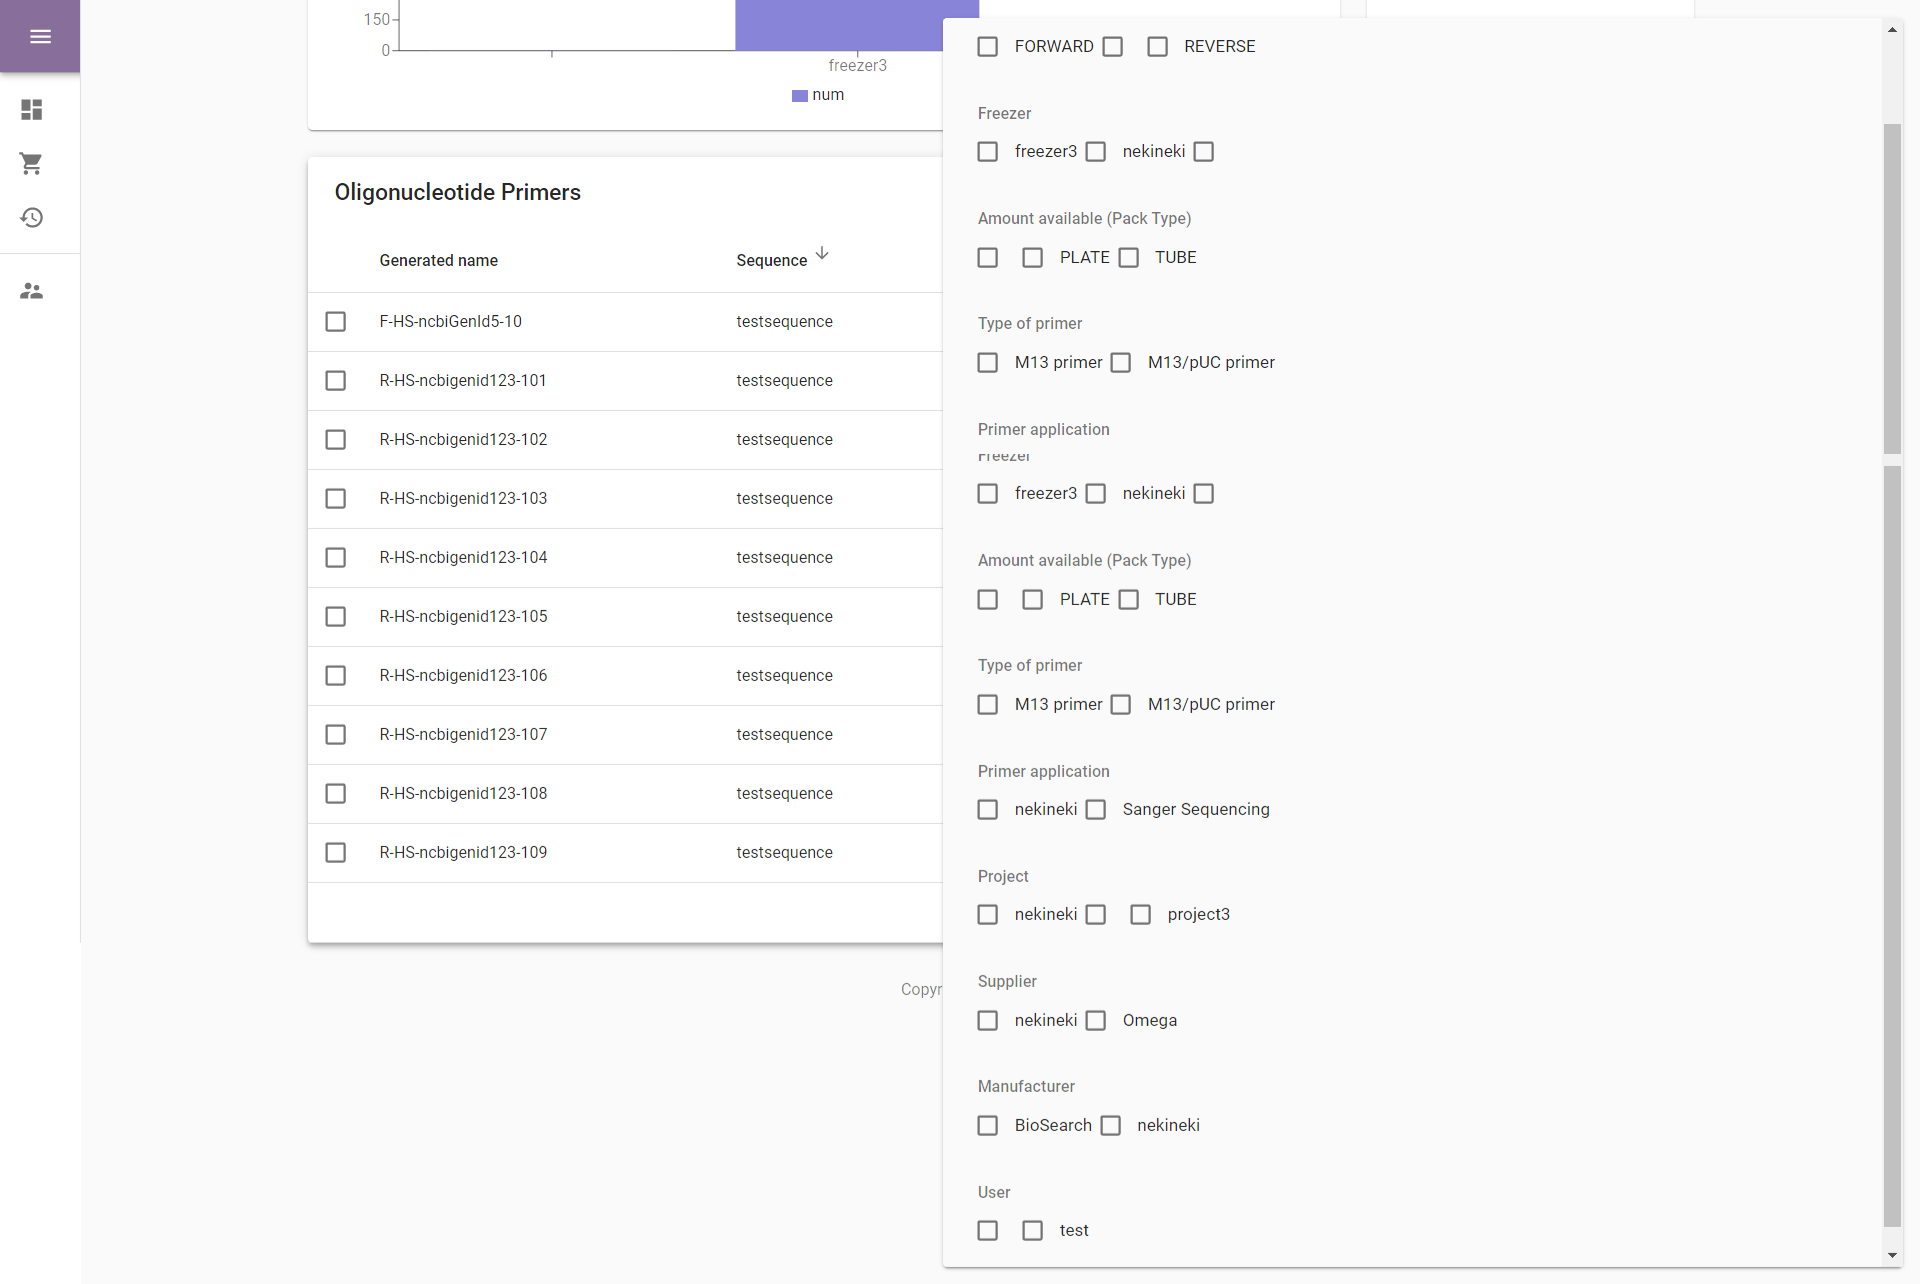Click the filter panel scrollbar down arrow

(x=1892, y=1255)
